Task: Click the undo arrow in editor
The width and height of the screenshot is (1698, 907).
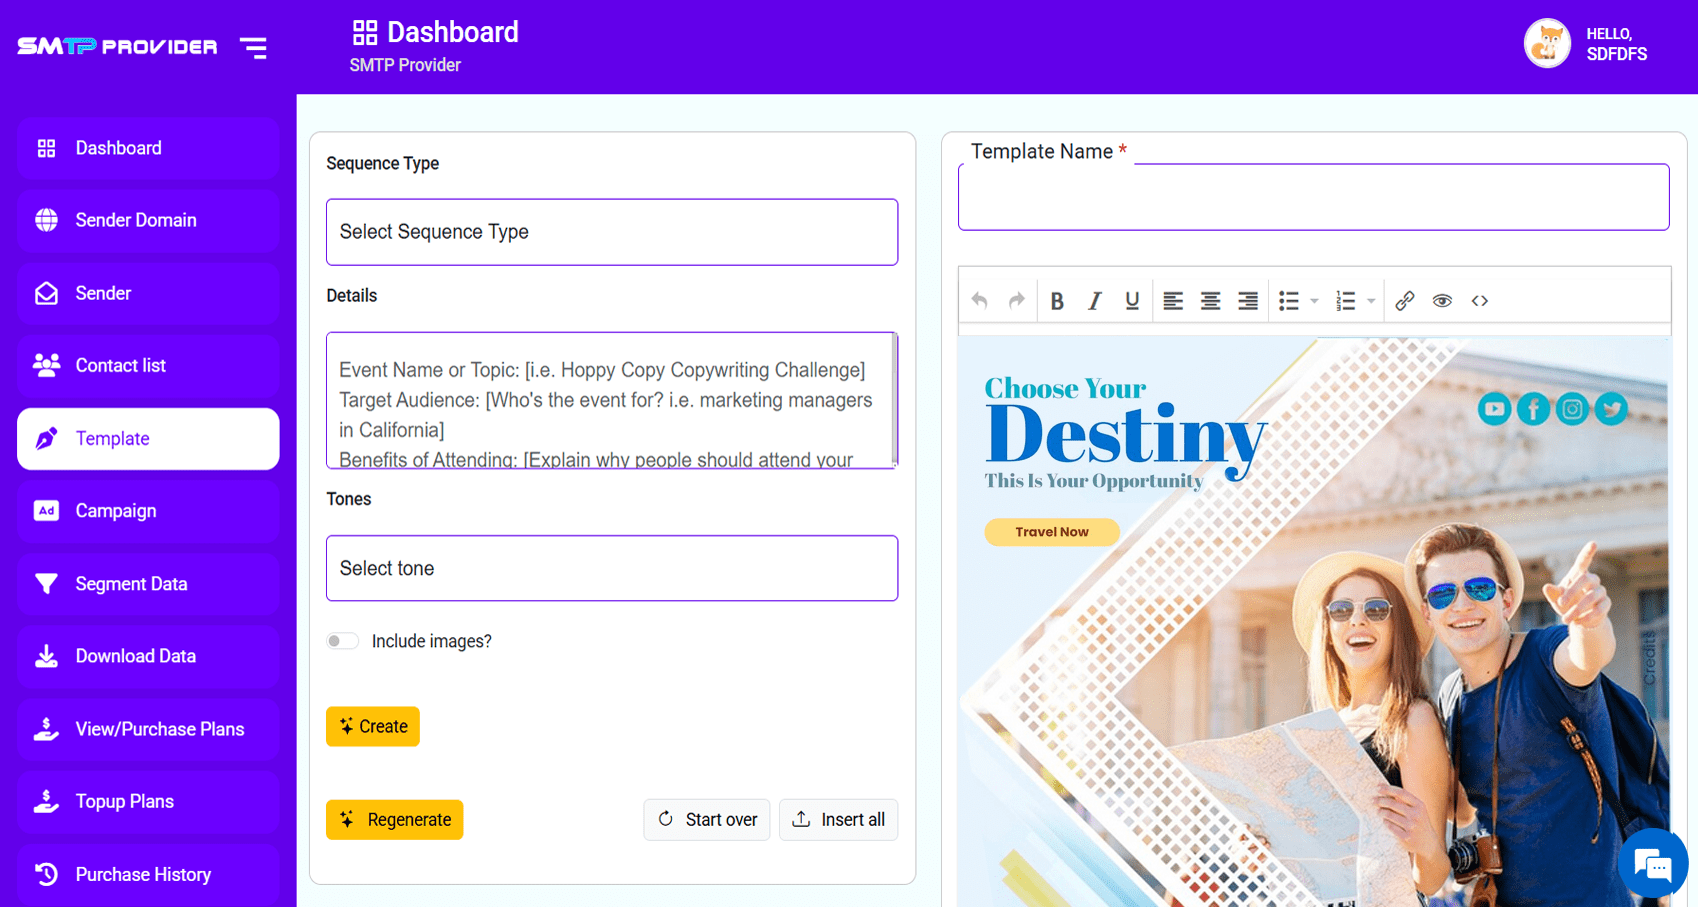Action: coord(980,301)
